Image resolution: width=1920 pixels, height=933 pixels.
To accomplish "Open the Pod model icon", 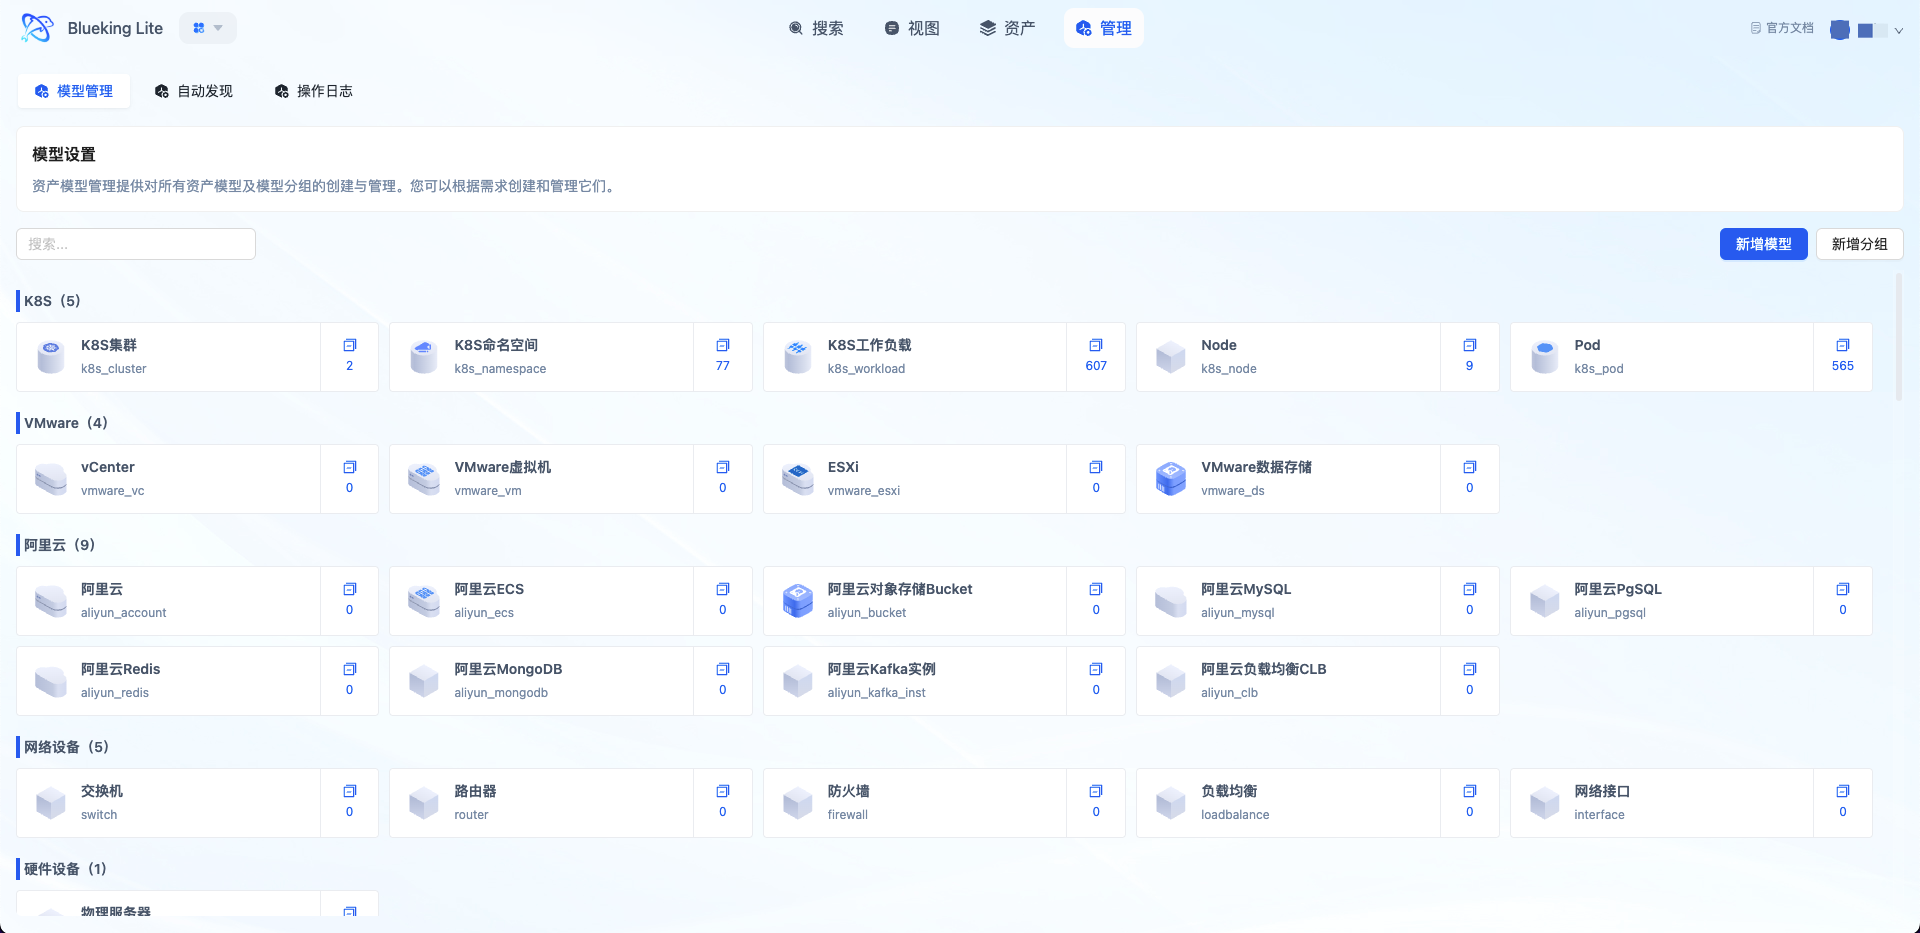I will (x=1545, y=357).
